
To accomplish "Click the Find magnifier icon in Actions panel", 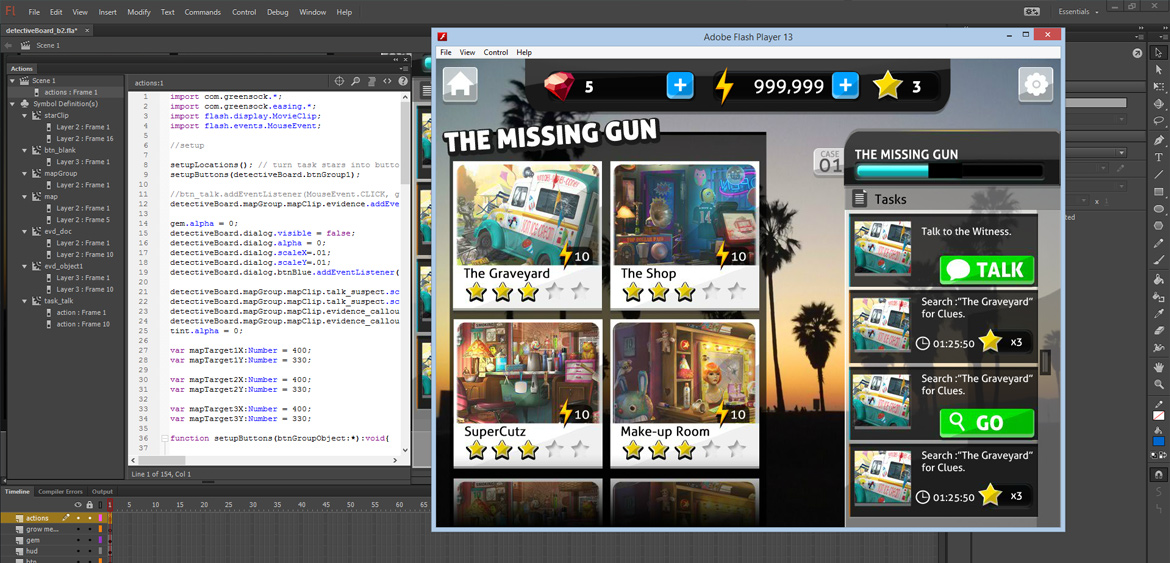I will coord(355,82).
